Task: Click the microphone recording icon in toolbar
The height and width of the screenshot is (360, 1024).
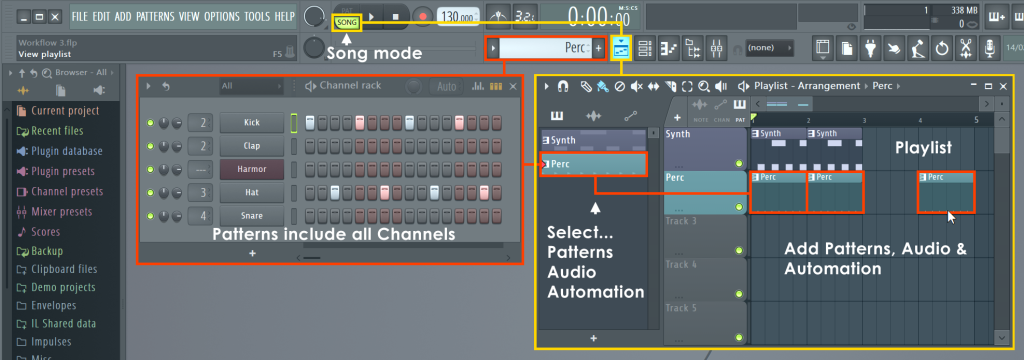Action: point(990,48)
